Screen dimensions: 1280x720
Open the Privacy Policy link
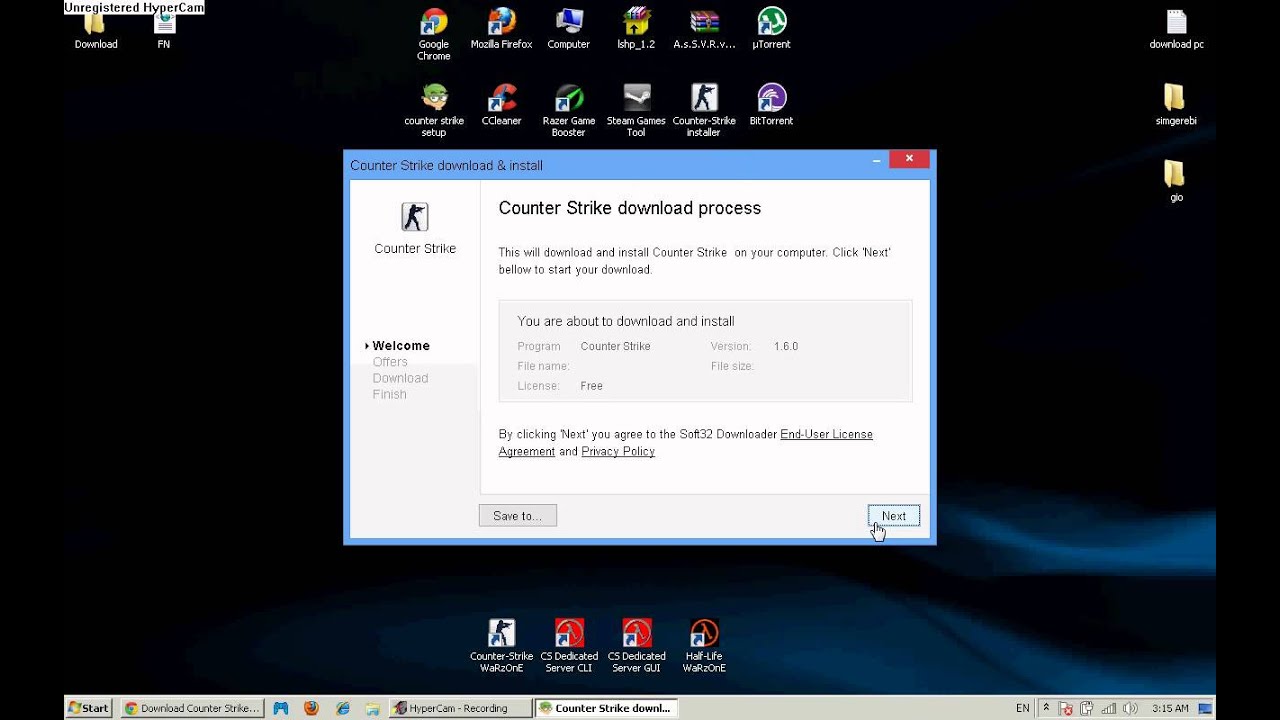[618, 452]
